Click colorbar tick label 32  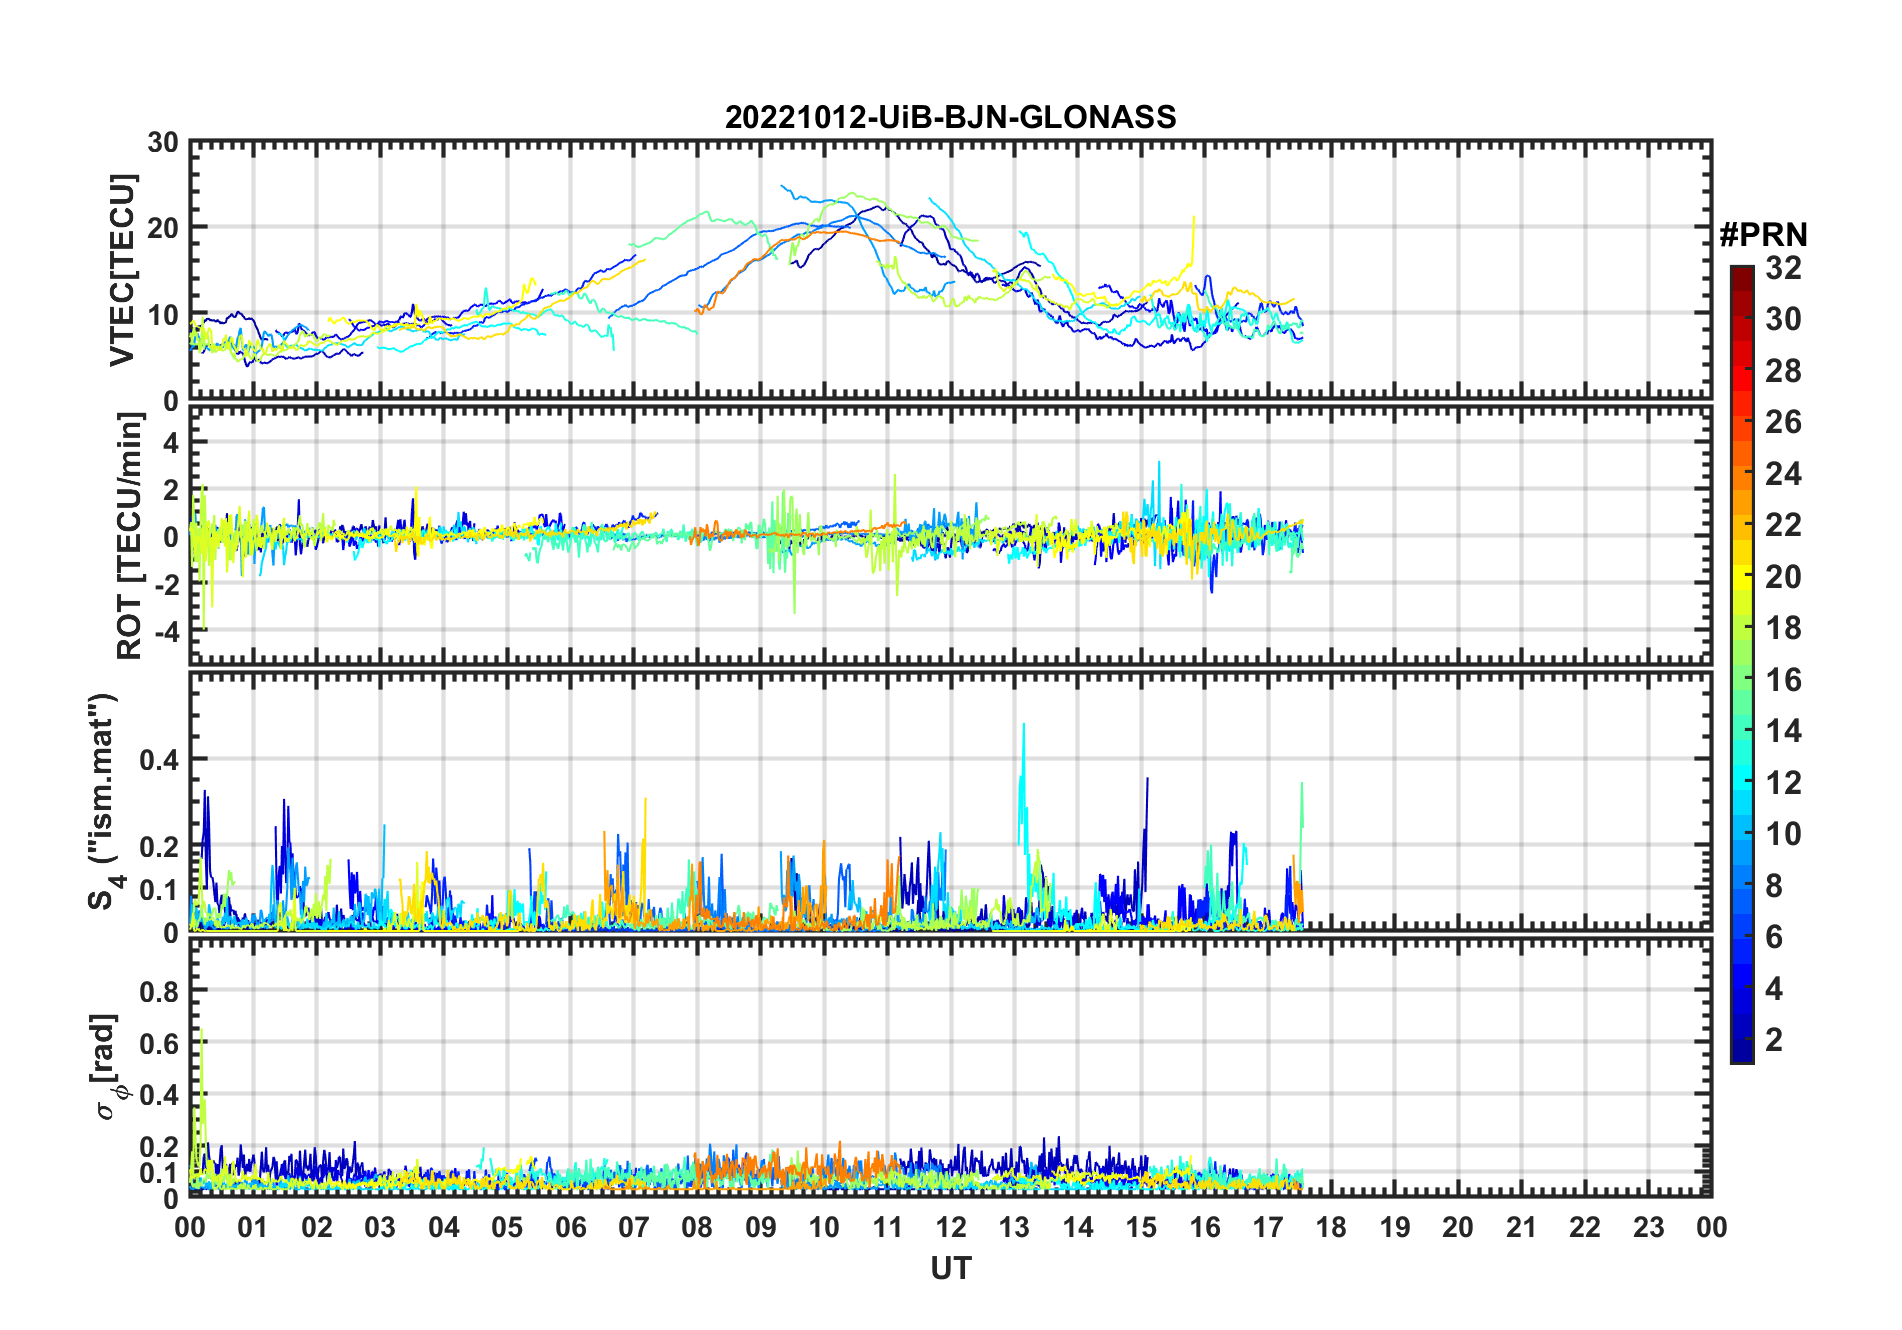(1783, 268)
